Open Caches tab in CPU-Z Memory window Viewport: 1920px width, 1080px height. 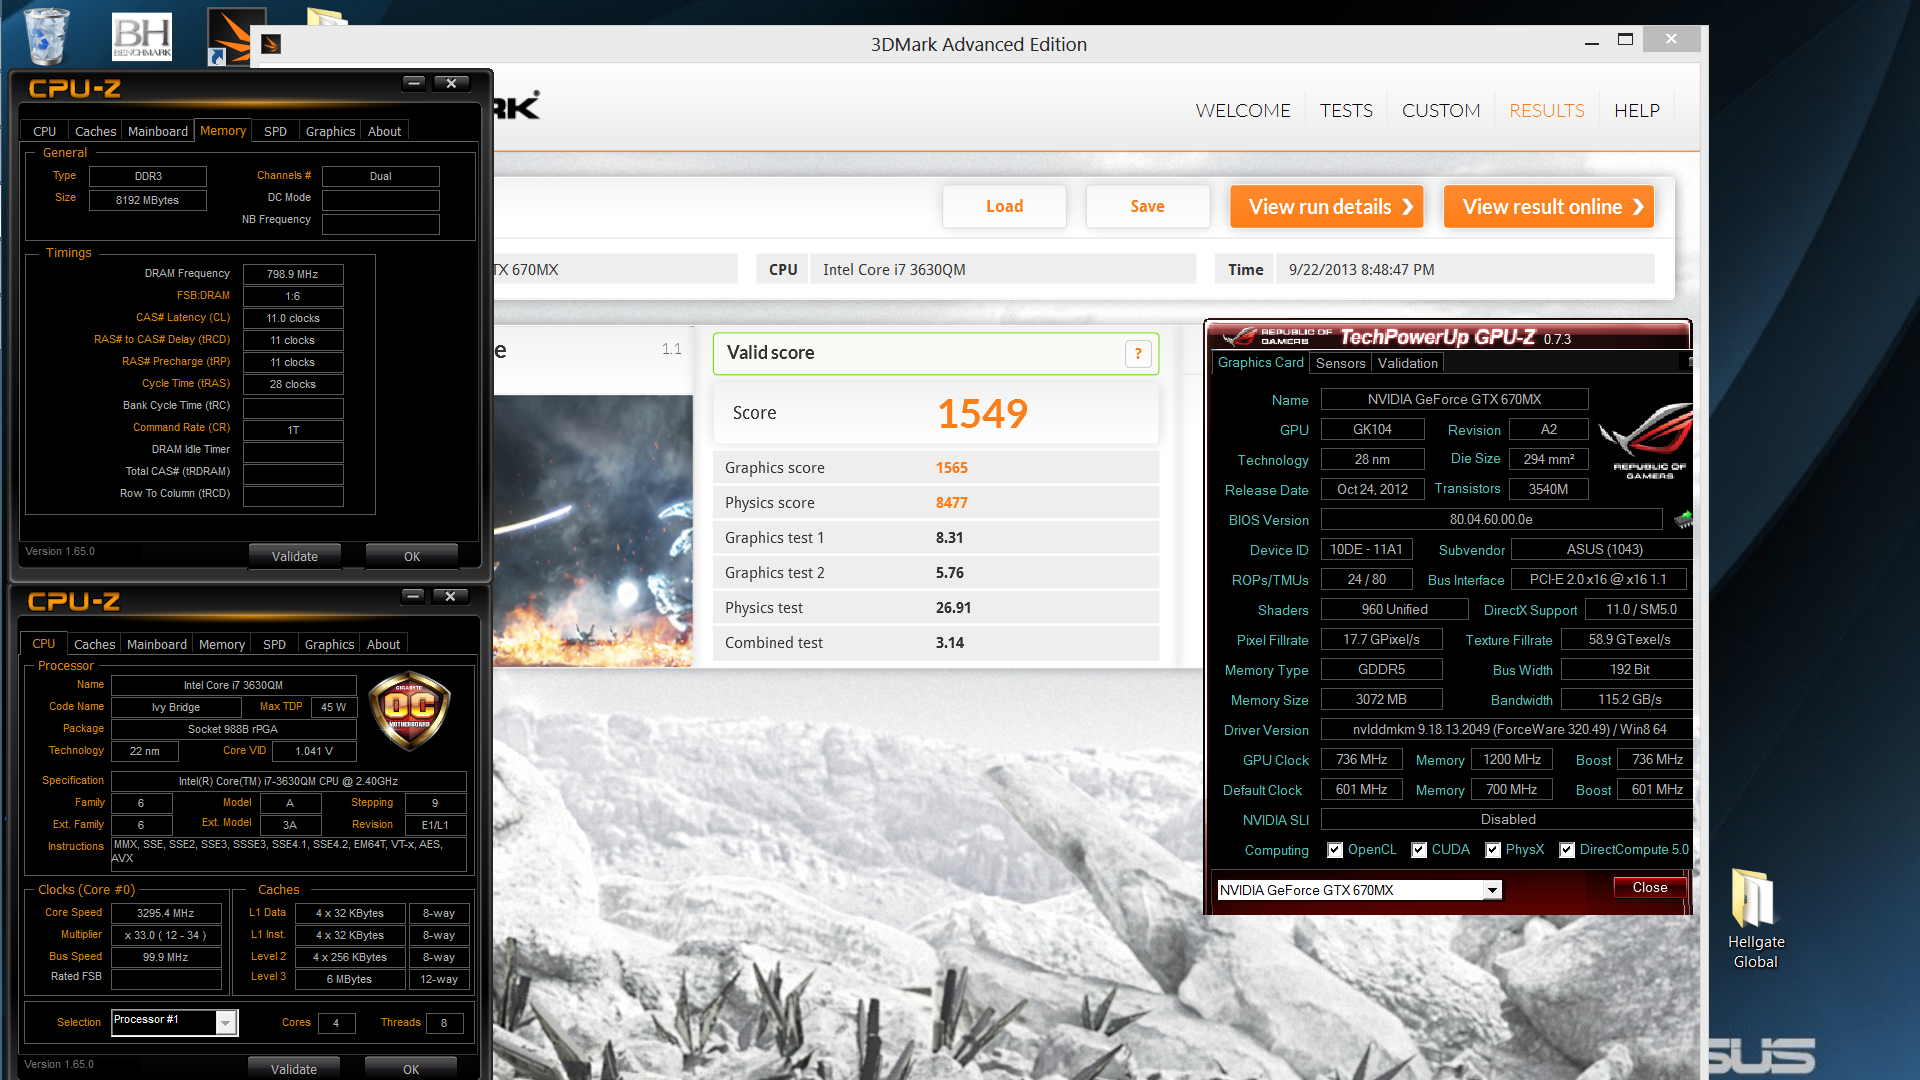click(x=95, y=131)
